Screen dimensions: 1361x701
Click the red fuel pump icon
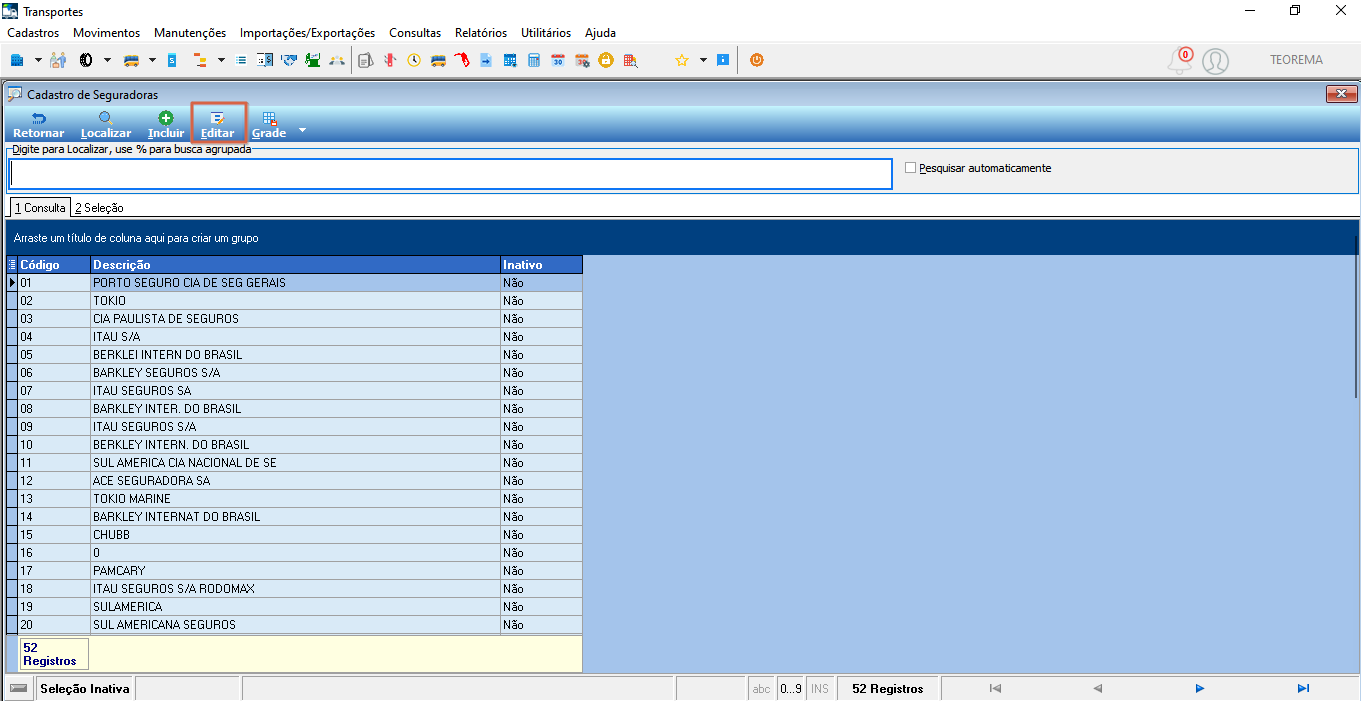coord(462,60)
